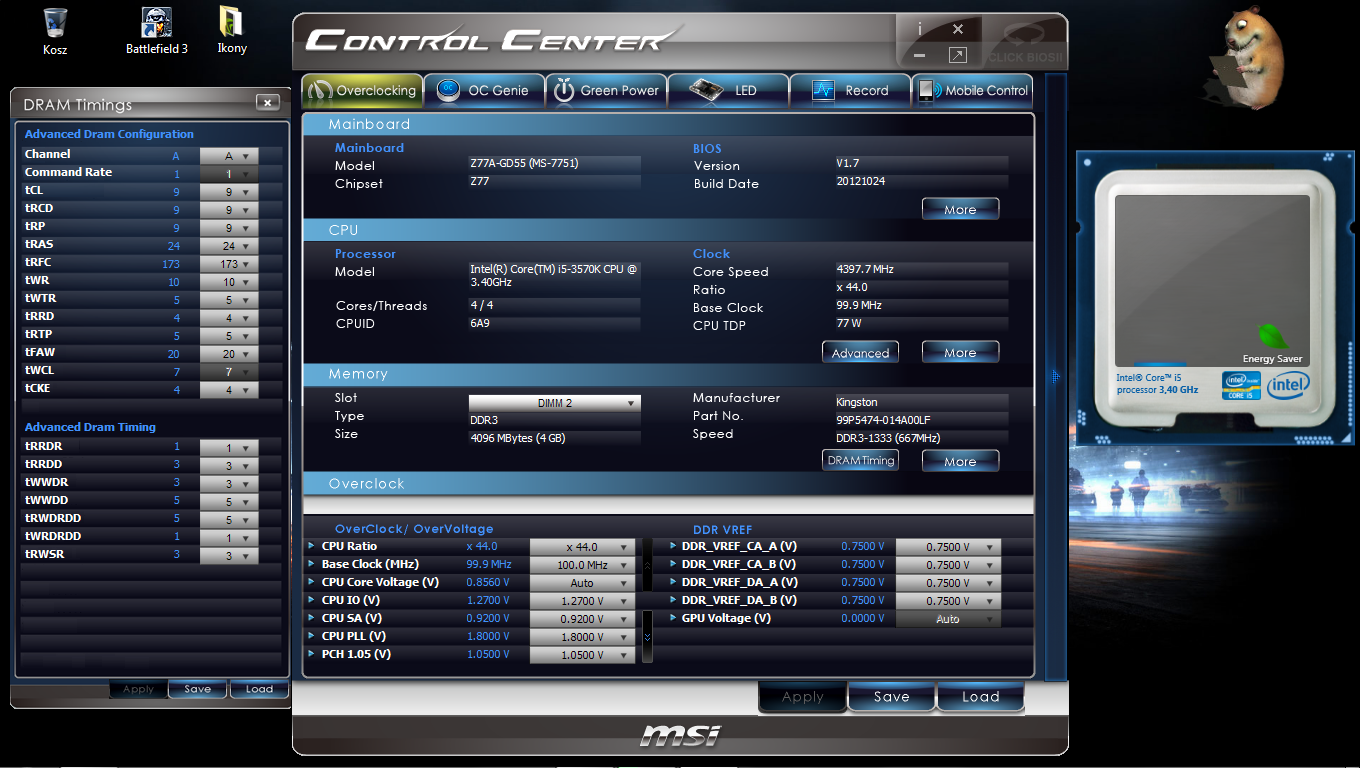Click the BIOS build date 20121024
Viewport: 1360px width, 768px height.
point(861,181)
